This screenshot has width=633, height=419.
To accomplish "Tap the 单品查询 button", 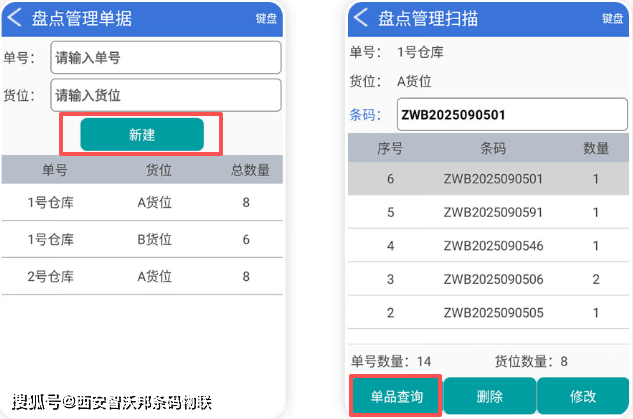I will [x=396, y=396].
